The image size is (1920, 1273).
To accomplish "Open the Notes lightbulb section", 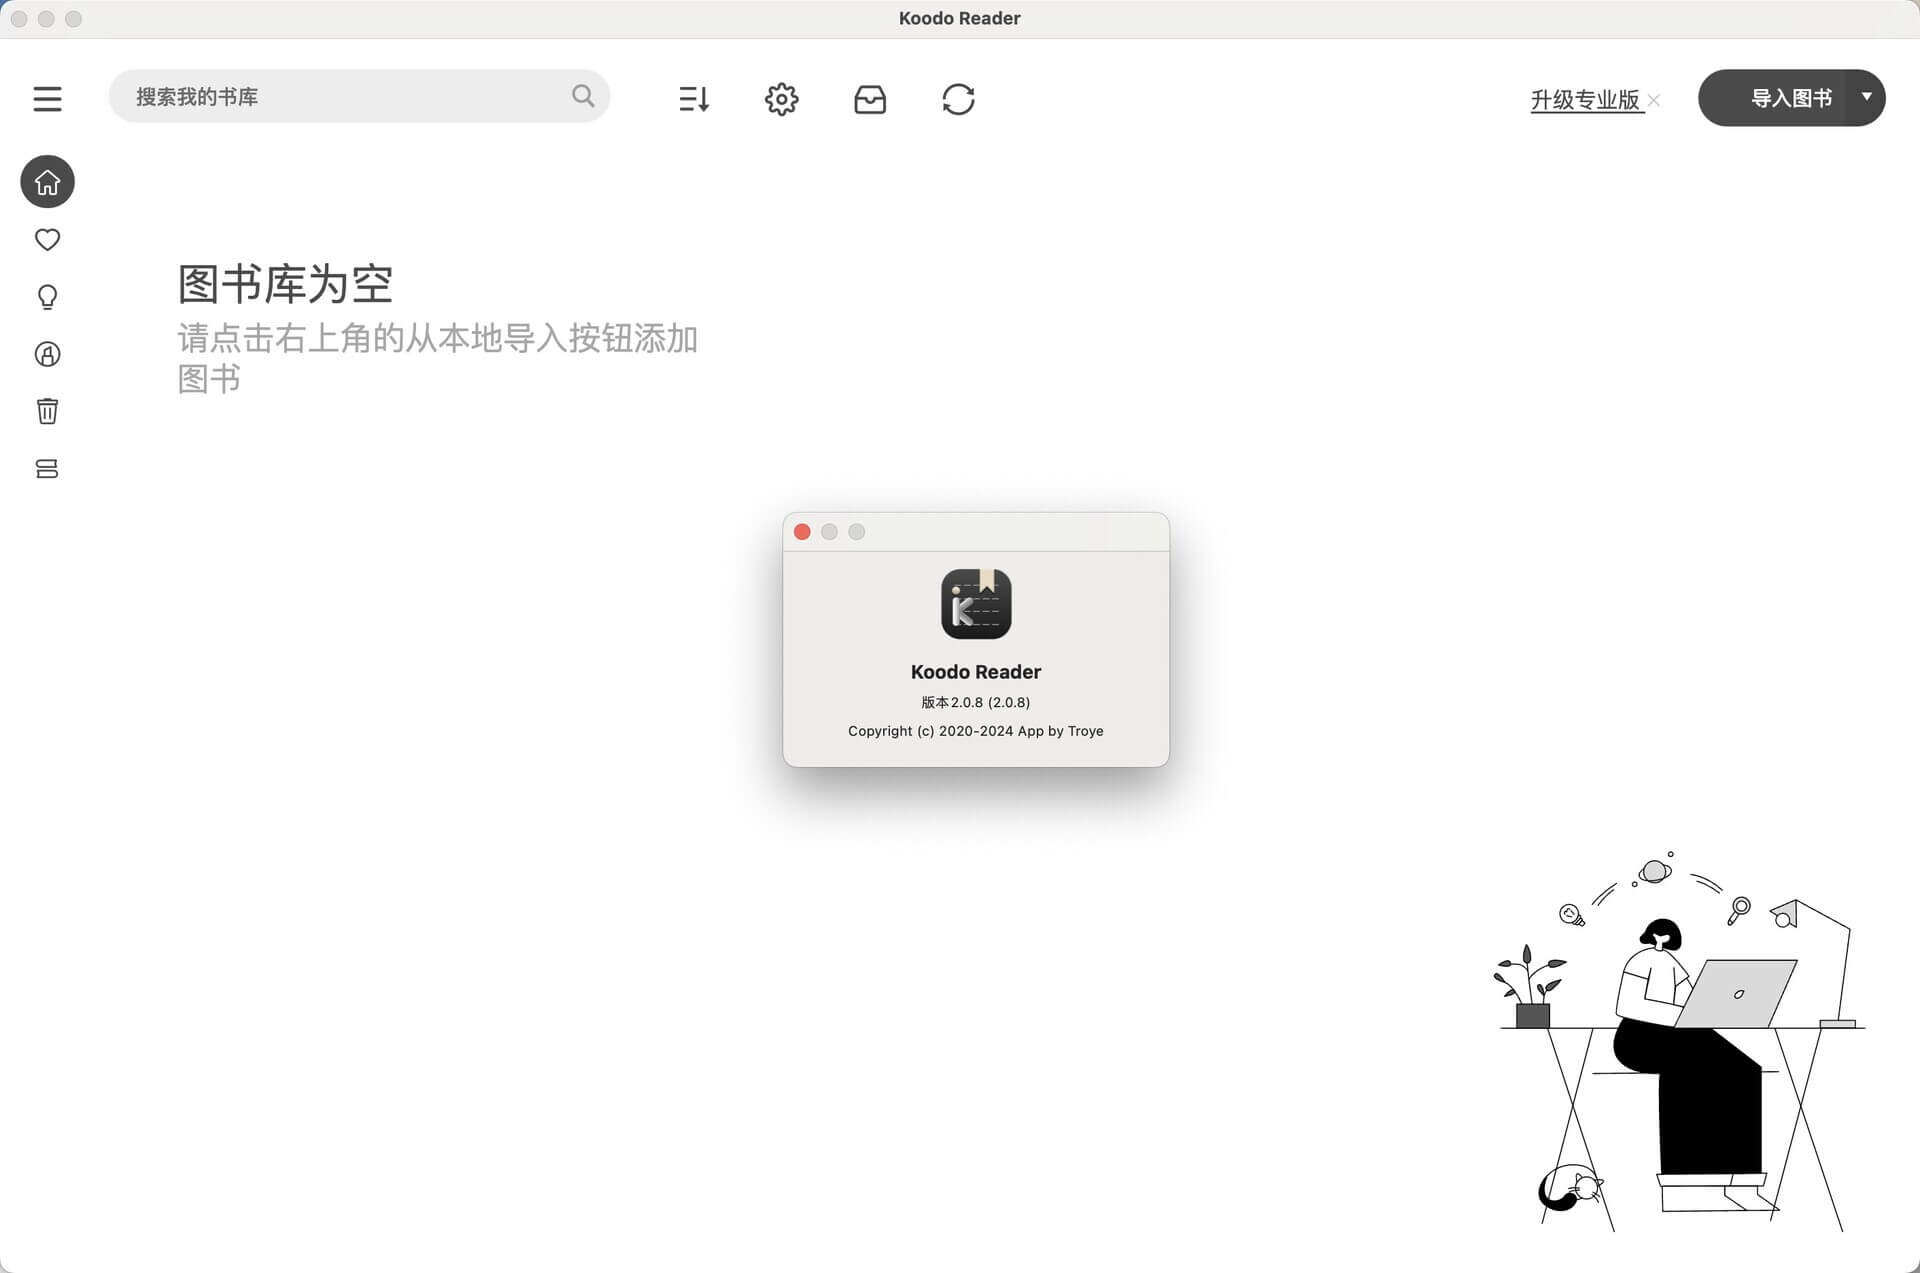I will coord(47,297).
